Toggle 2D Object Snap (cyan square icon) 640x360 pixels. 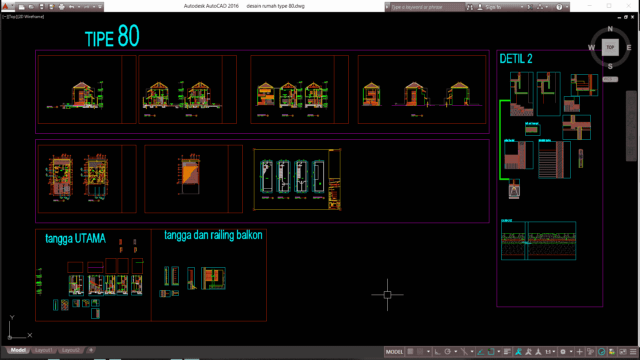tap(491, 352)
